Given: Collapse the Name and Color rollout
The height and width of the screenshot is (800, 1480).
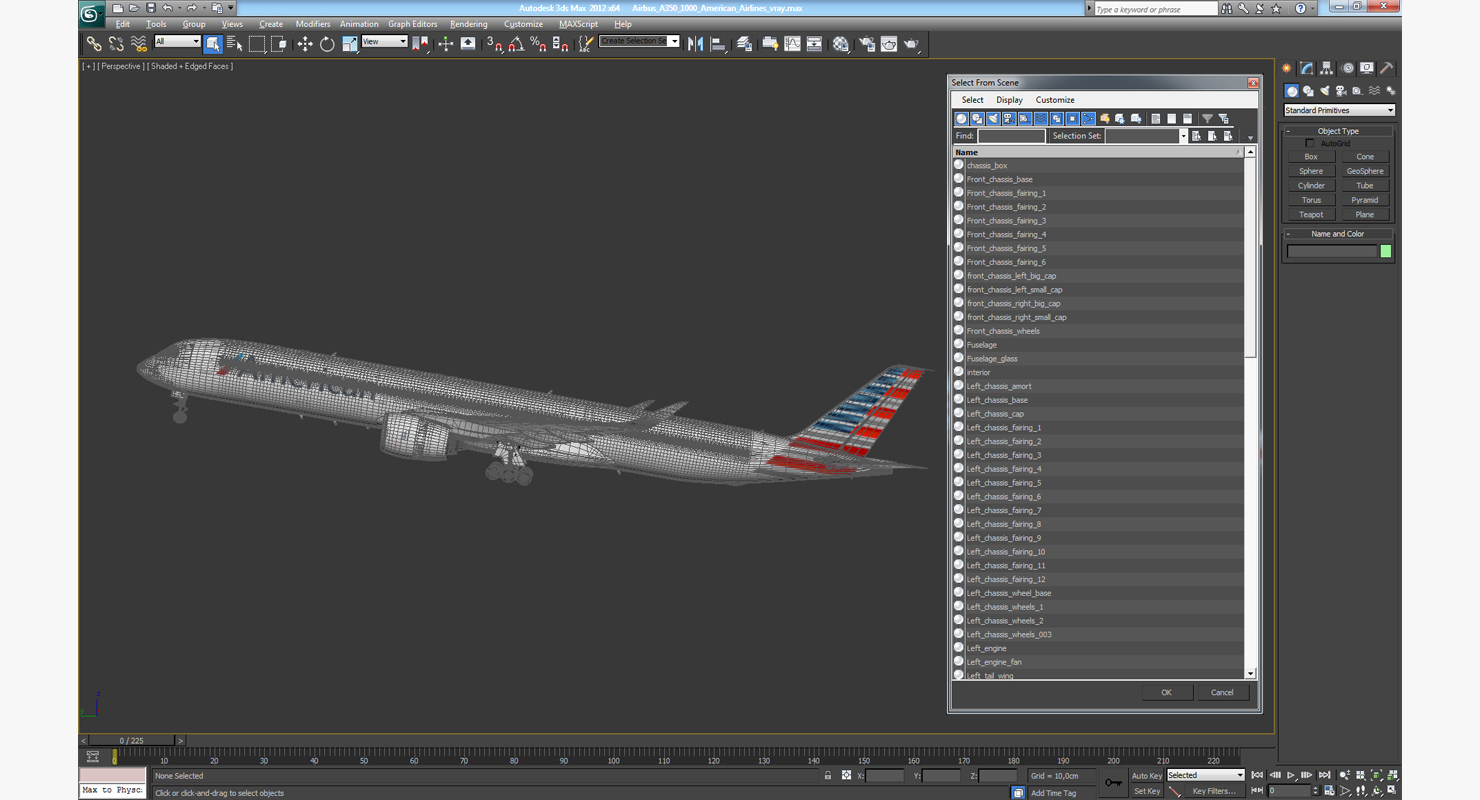Looking at the screenshot, I should coord(1338,234).
